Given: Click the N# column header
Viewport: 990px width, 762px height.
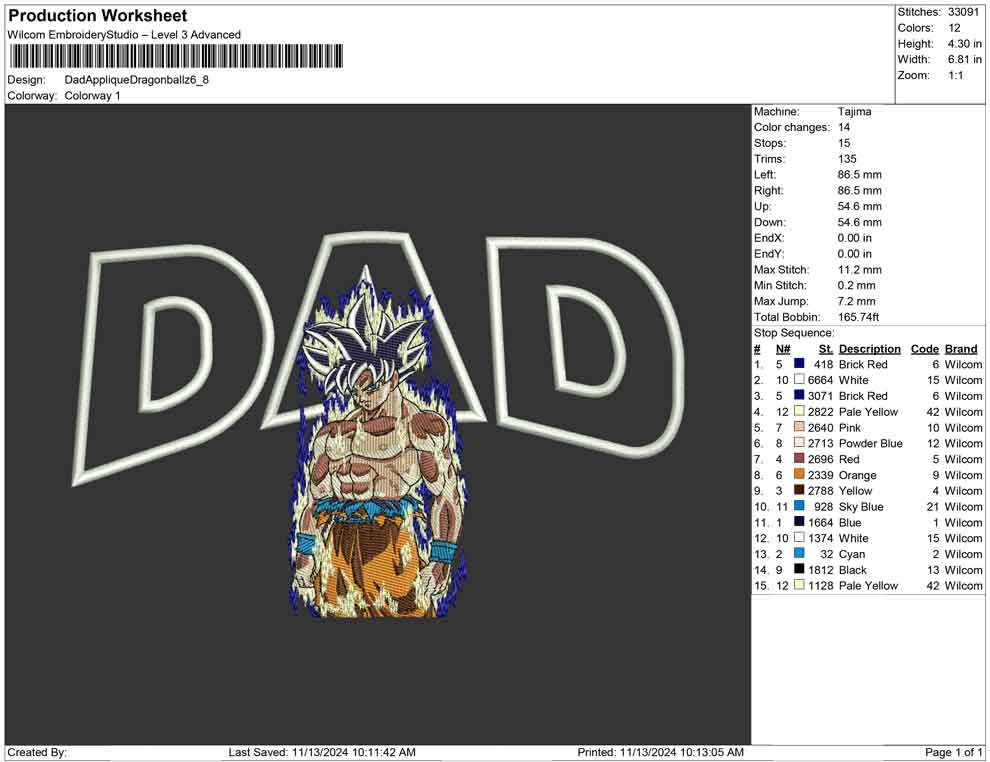Looking at the screenshot, I should coord(783,348).
